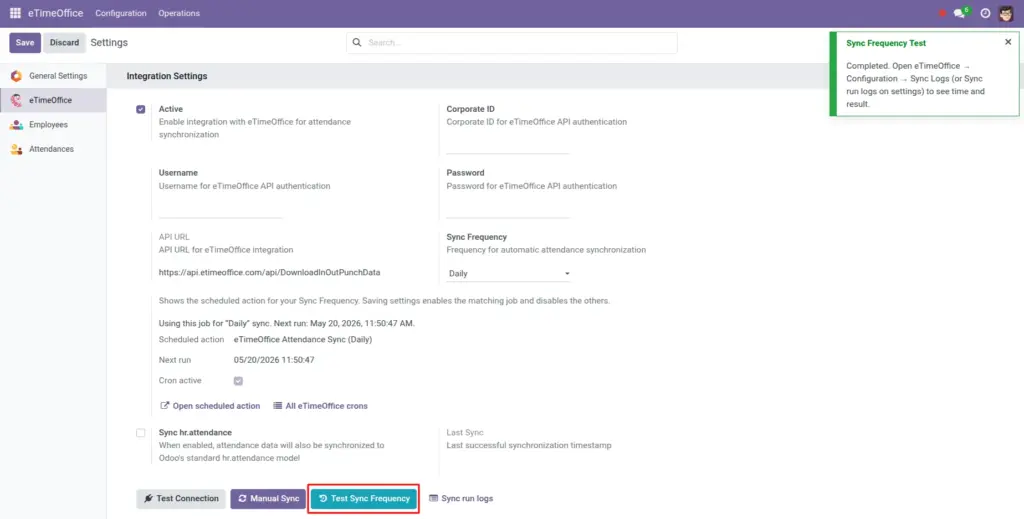Toggle the Cron active checkbox
The height and width of the screenshot is (519, 1024).
tap(238, 381)
